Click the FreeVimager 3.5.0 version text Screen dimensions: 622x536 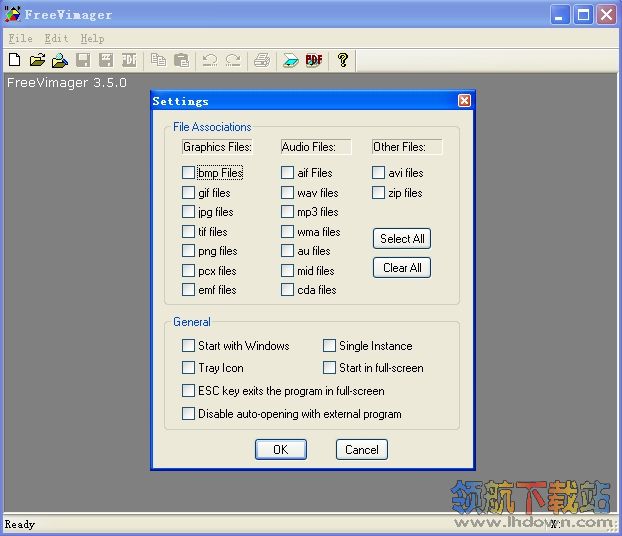point(67,83)
